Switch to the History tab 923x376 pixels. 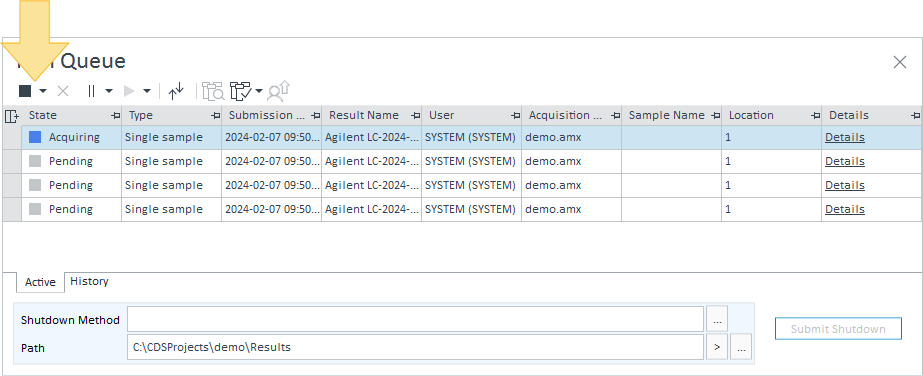coord(89,281)
